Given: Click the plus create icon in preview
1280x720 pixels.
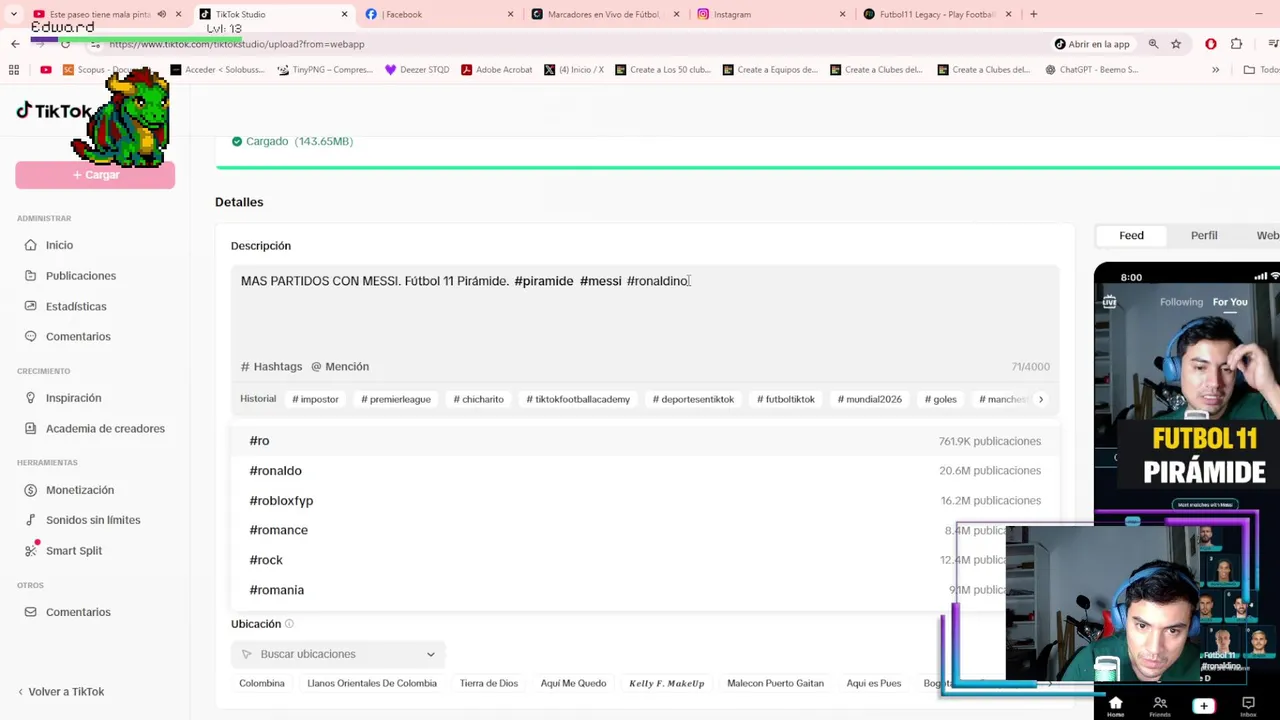Looking at the screenshot, I should click(1203, 706).
